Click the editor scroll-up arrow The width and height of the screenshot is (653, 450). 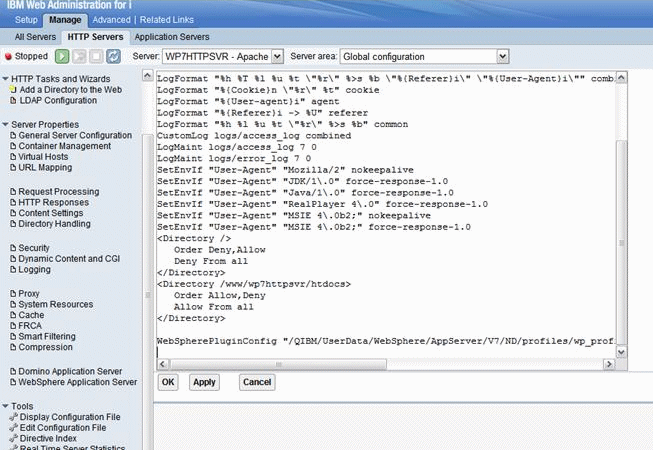point(621,77)
